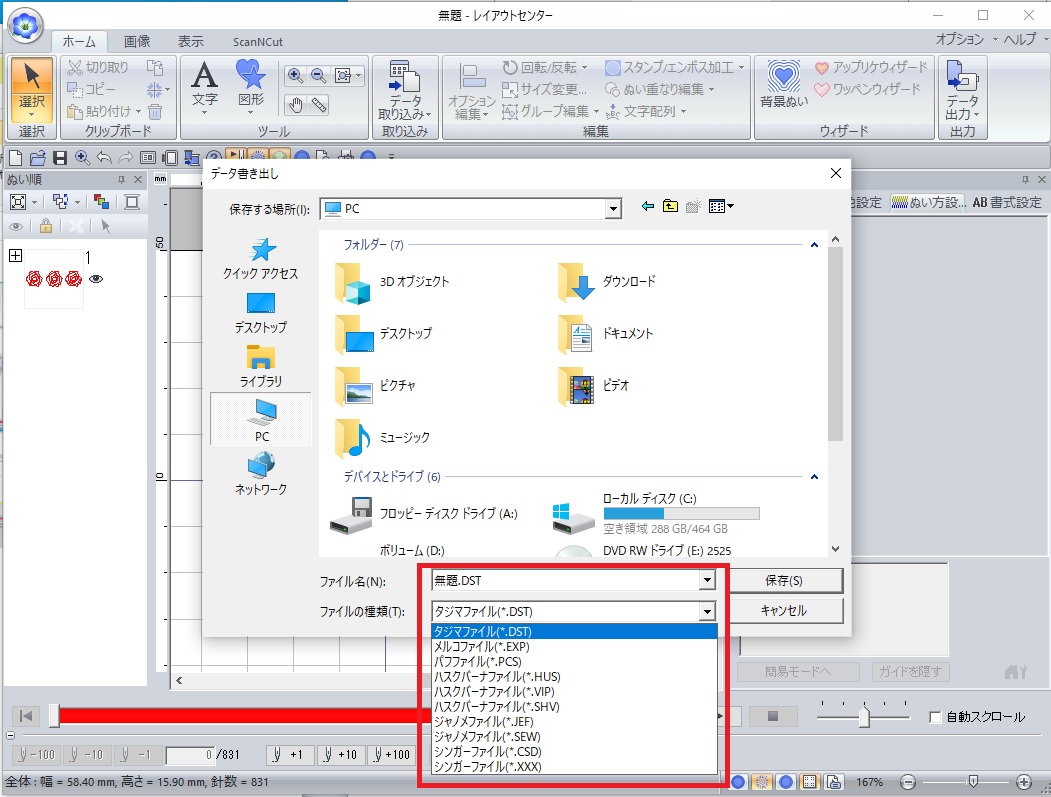Click the +100 stitch step button
Viewport: 1051px width, 797px height.
pyautogui.click(x=392, y=755)
